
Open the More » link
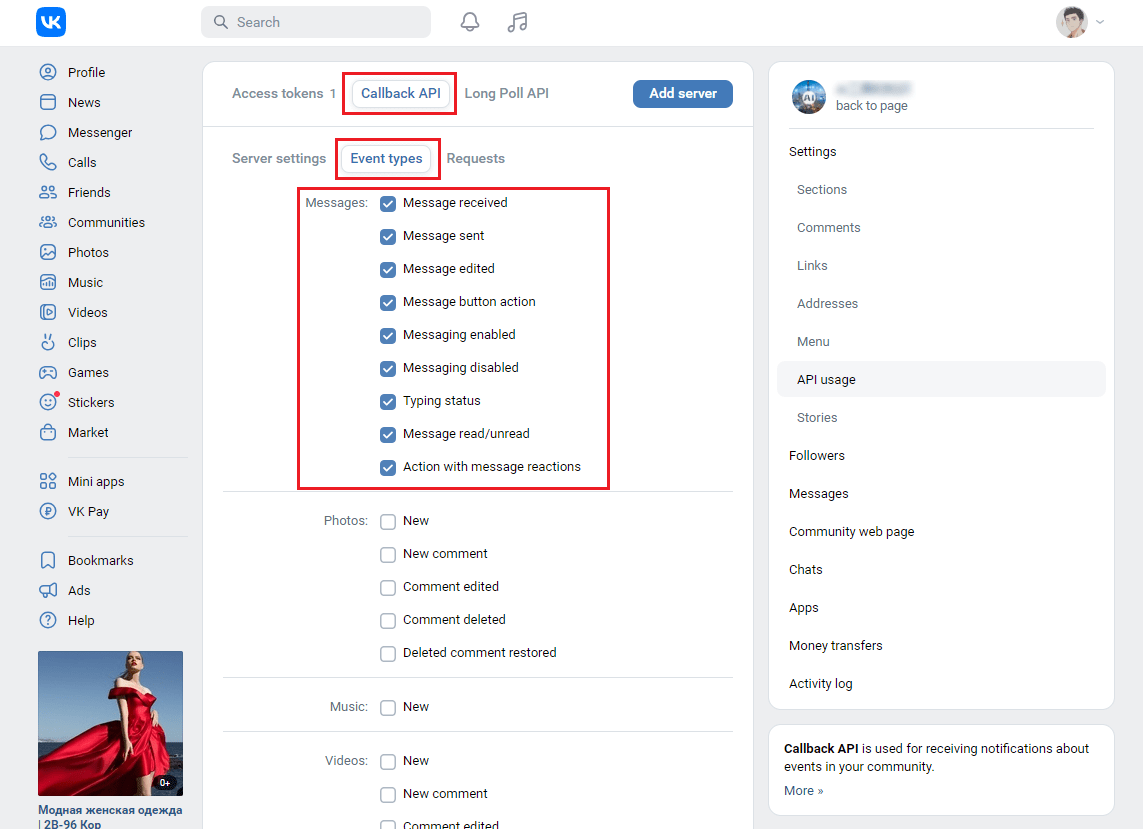point(803,790)
